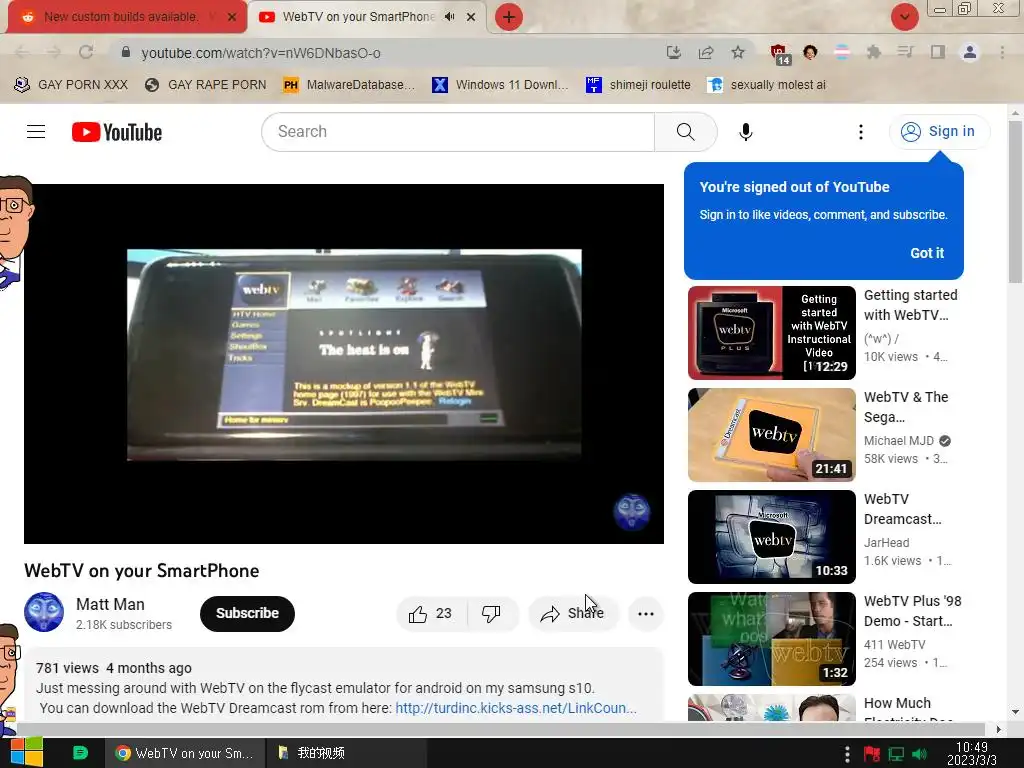Dislike the video with thumbs down
The height and width of the screenshot is (768, 1024).
(x=491, y=614)
